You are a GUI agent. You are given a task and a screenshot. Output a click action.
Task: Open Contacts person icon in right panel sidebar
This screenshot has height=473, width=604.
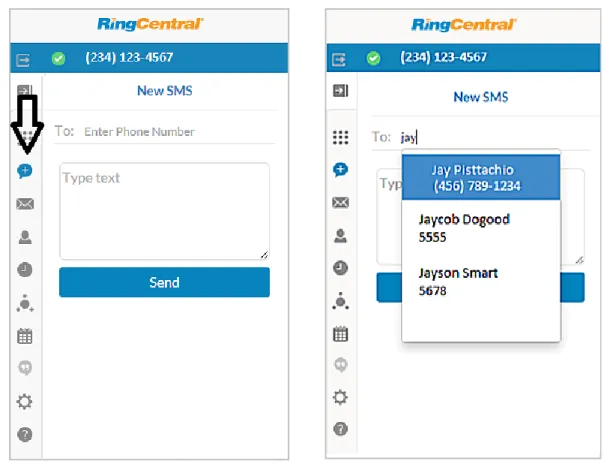pos(340,235)
